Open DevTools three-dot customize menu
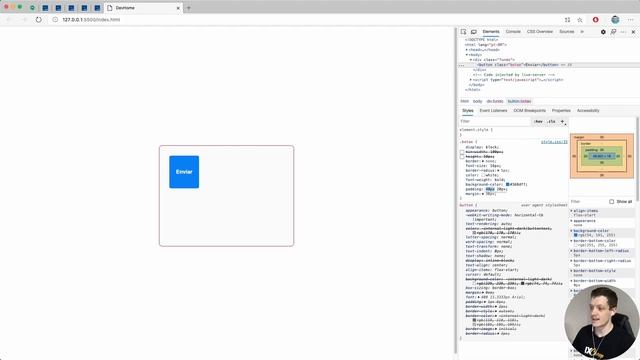This screenshot has width=640, height=360. pyautogui.click(x=623, y=32)
